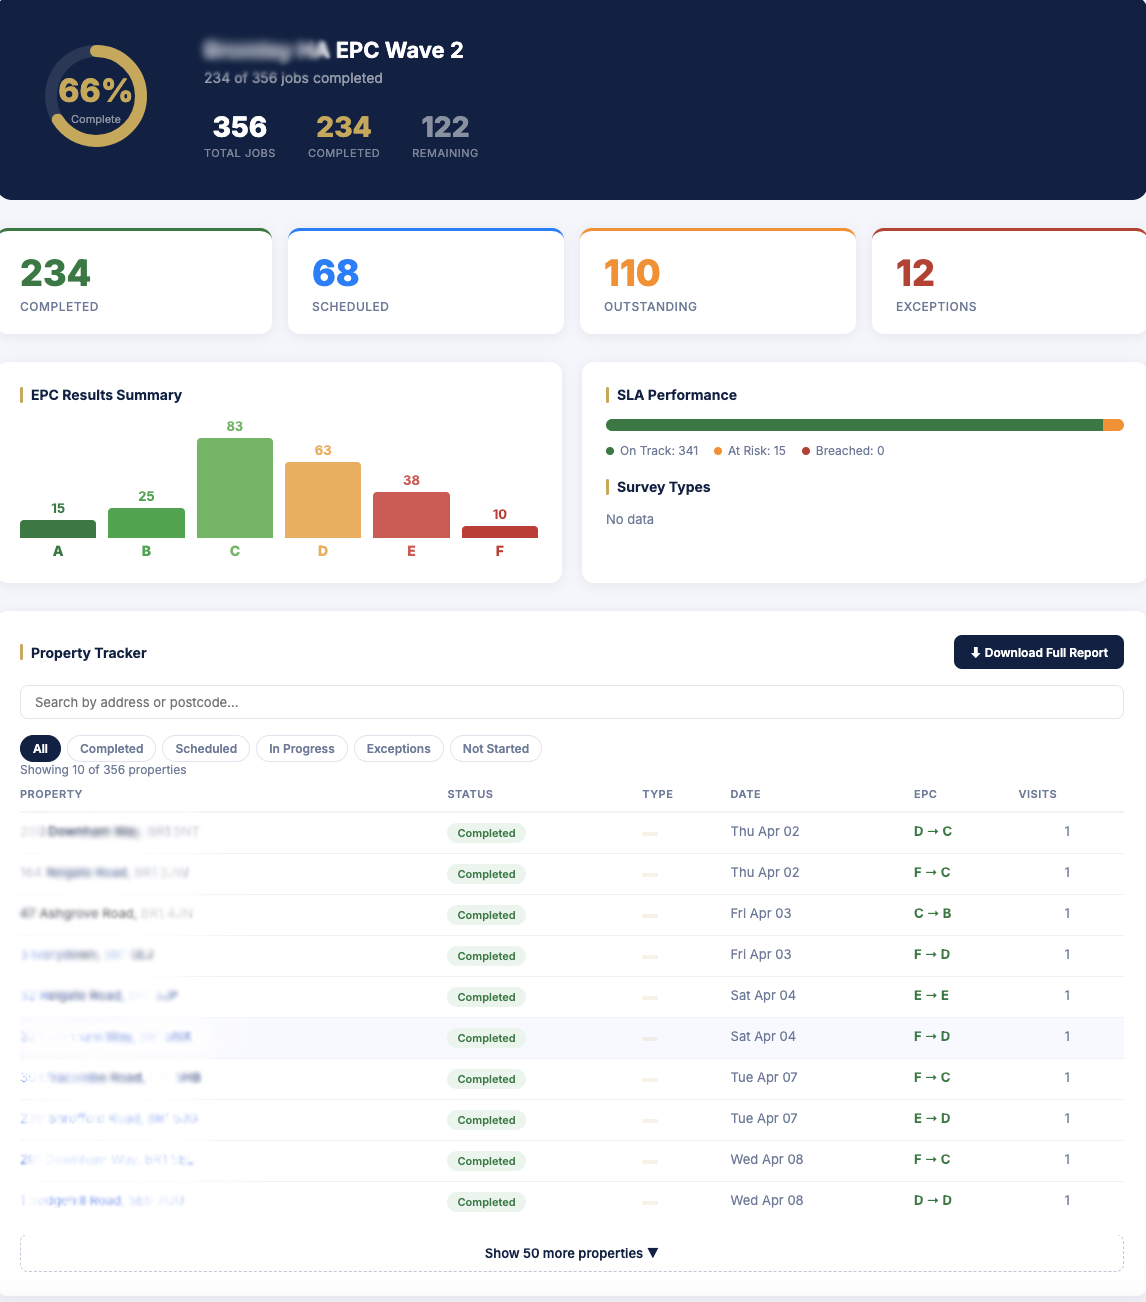Open the 110 Outstanding summary card
The image size is (1146, 1302).
point(718,281)
